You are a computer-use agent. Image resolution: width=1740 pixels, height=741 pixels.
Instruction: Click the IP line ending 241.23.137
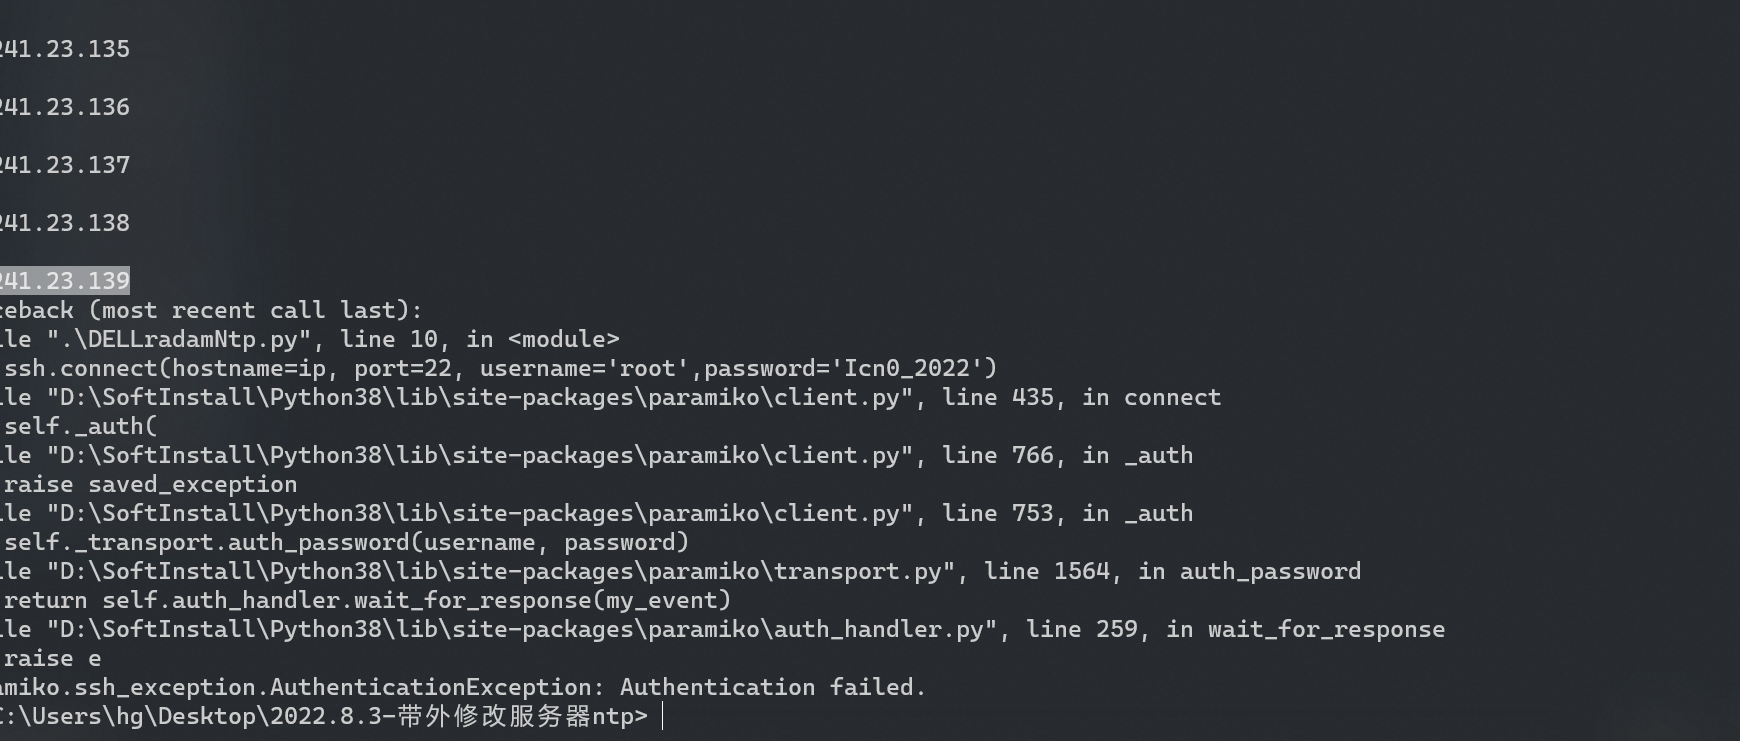point(65,165)
